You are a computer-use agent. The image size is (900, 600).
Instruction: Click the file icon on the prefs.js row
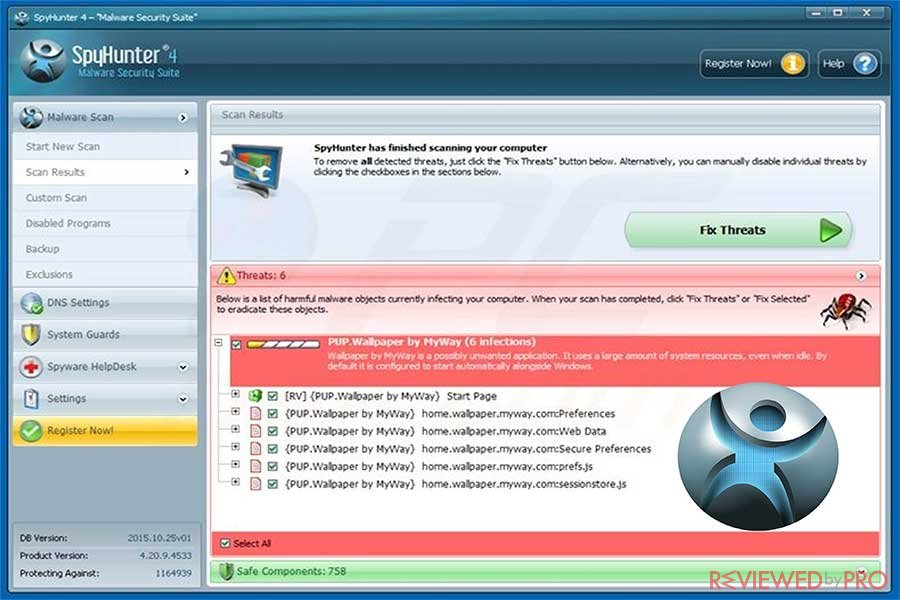click(255, 466)
